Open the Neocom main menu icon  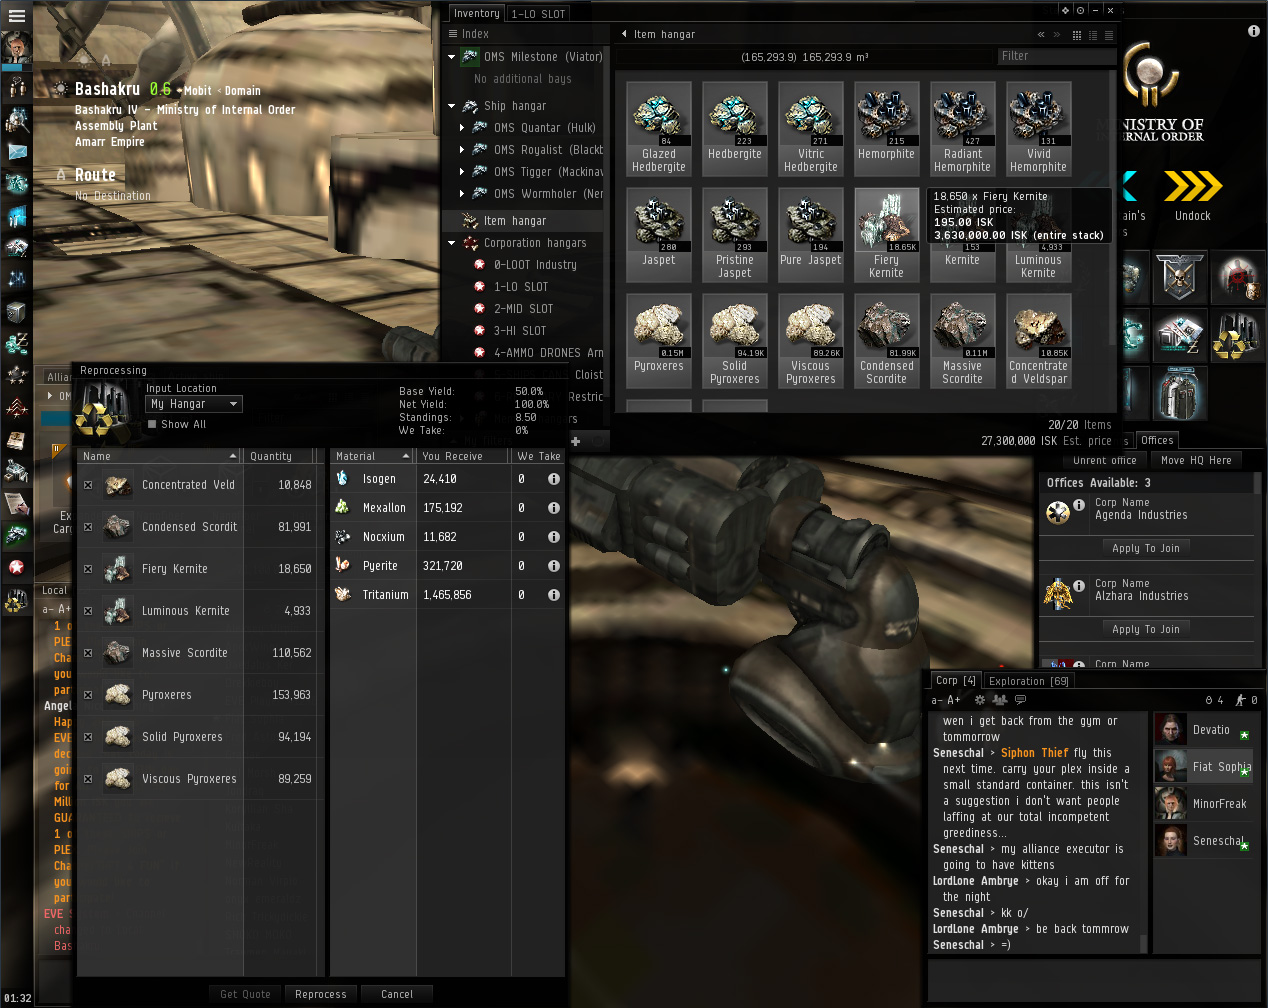tap(16, 15)
